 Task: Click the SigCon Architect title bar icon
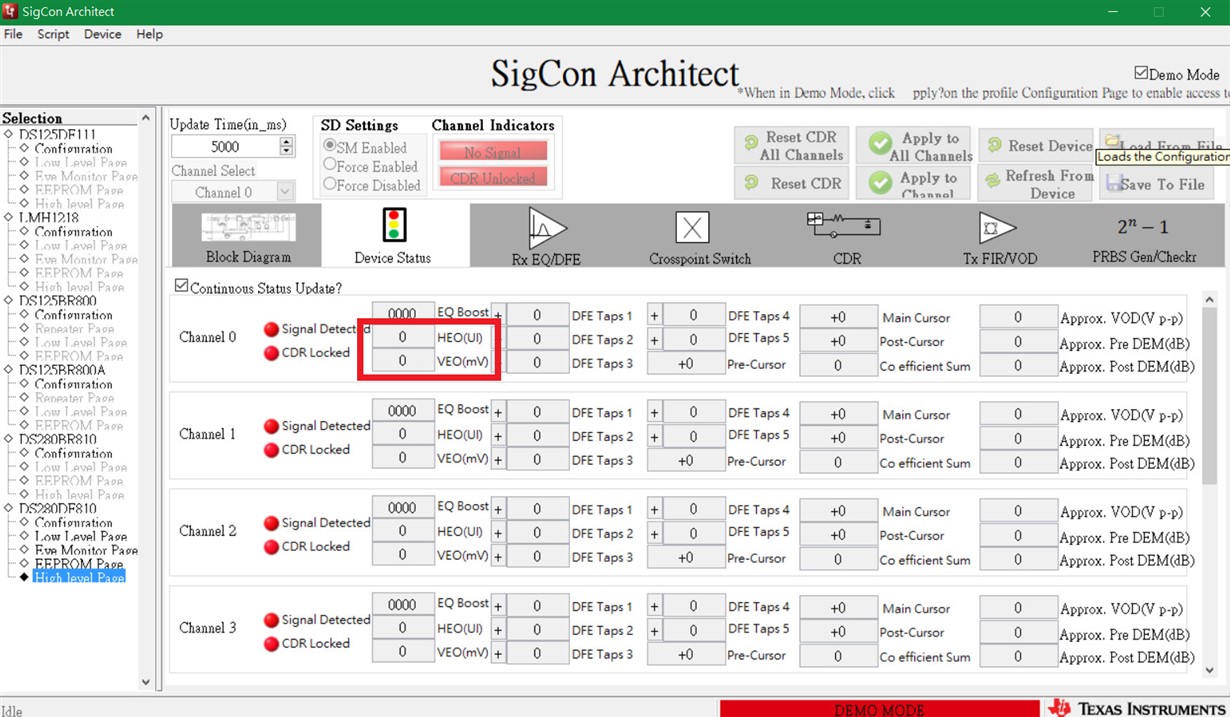10,11
